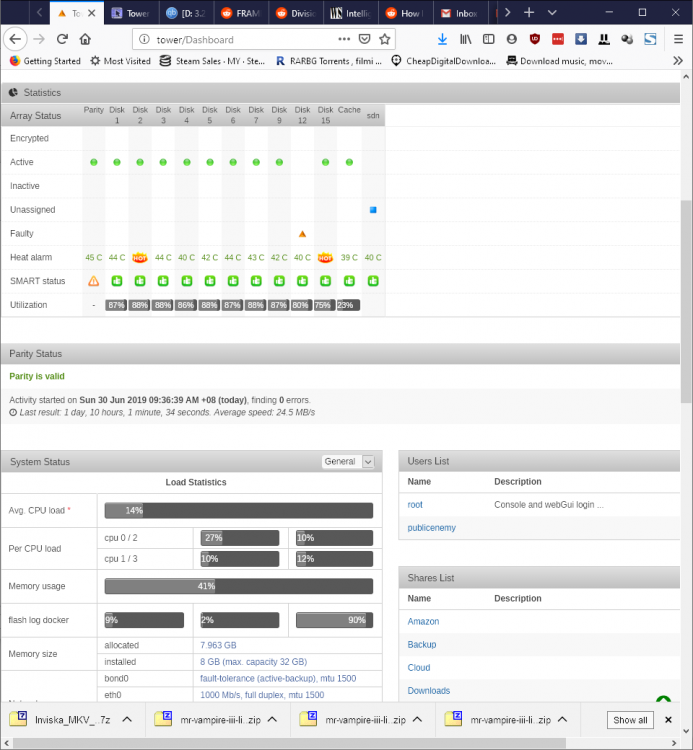The width and height of the screenshot is (693, 750).
Task: Click the Disk 15 HOT heat alarm icon
Action: pos(325,257)
